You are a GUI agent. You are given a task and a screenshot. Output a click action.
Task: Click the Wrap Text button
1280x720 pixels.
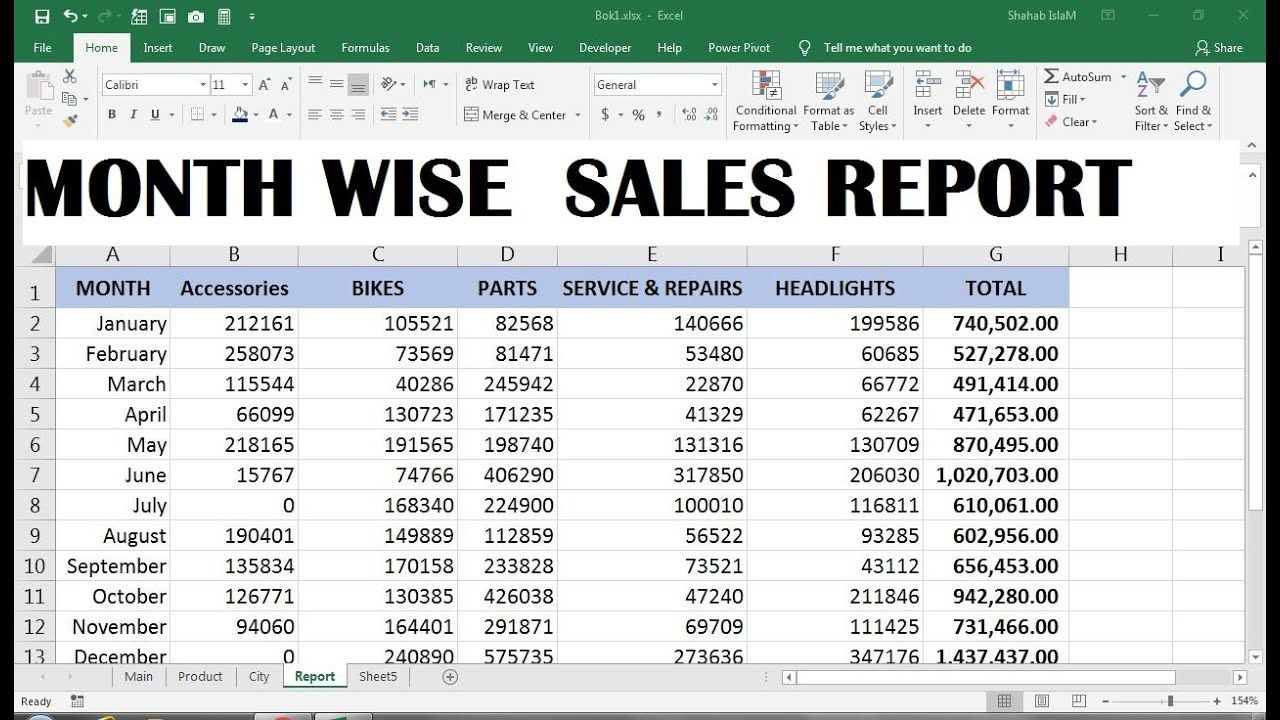pos(500,85)
